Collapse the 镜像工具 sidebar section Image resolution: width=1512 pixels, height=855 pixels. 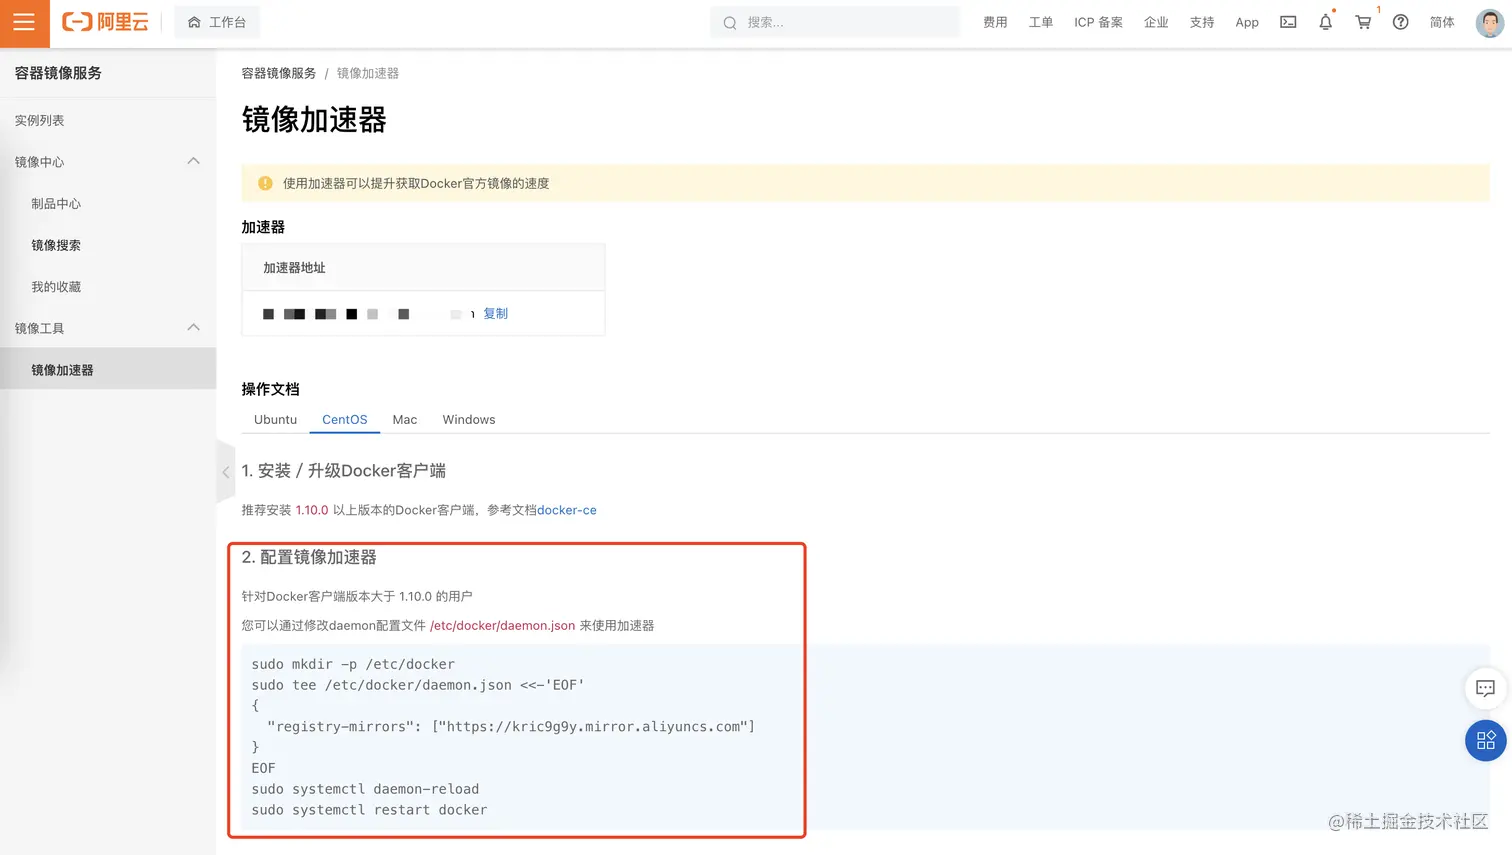coord(192,327)
